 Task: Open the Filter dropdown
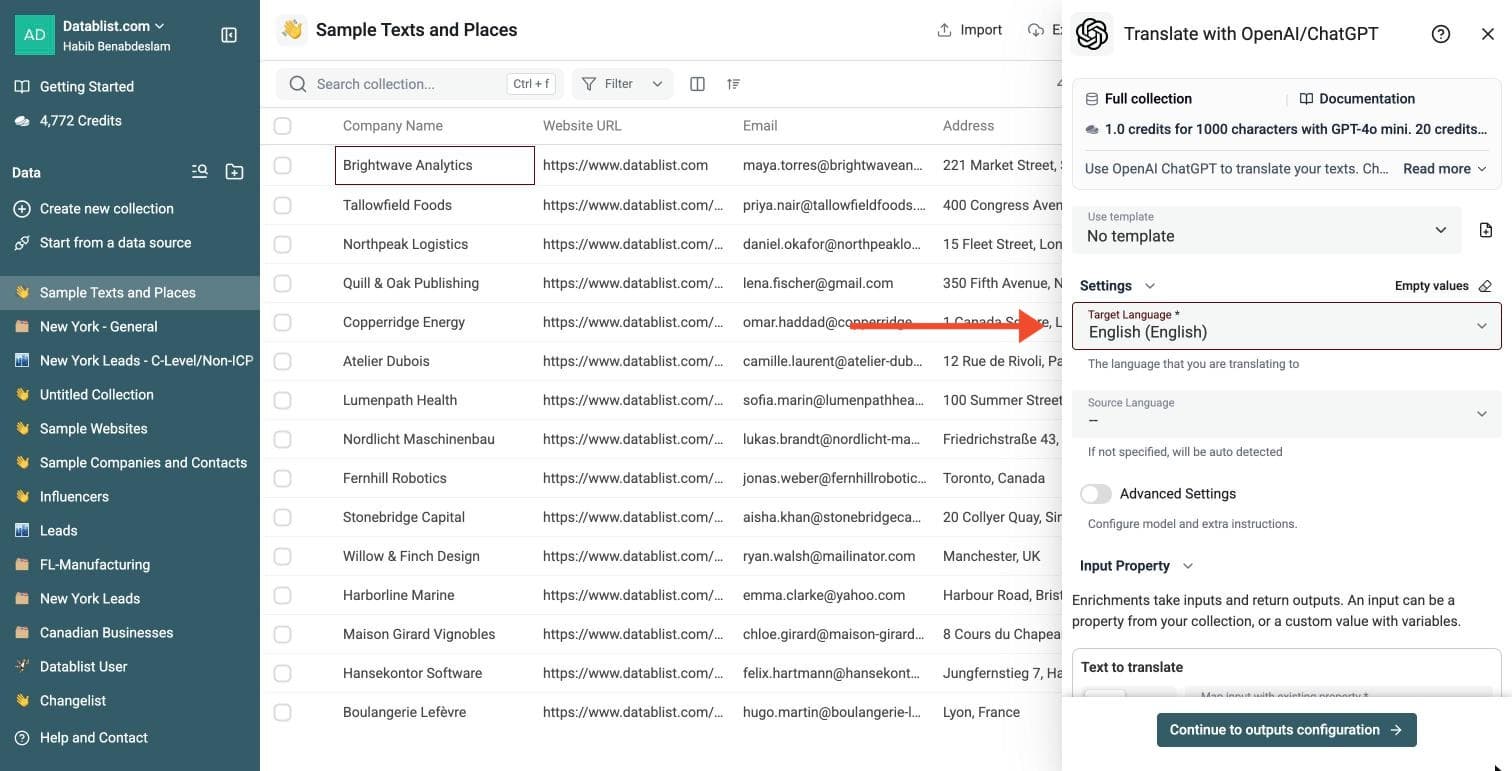(622, 84)
